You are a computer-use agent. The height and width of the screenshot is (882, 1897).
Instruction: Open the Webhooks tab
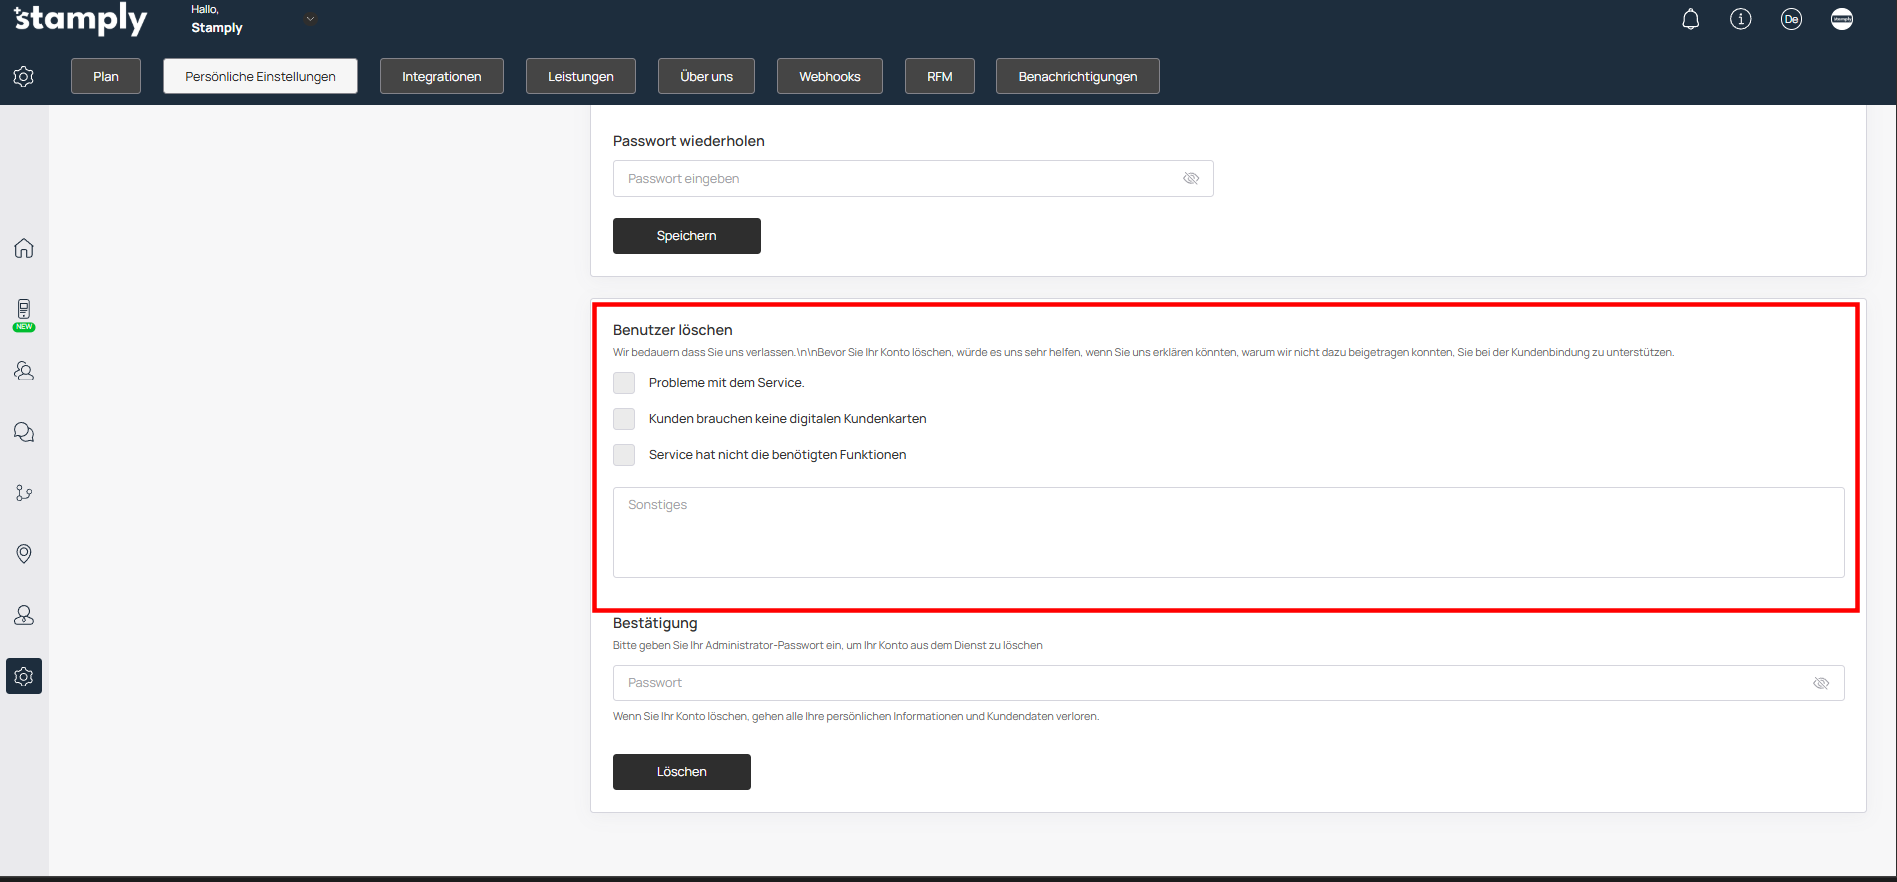point(829,77)
